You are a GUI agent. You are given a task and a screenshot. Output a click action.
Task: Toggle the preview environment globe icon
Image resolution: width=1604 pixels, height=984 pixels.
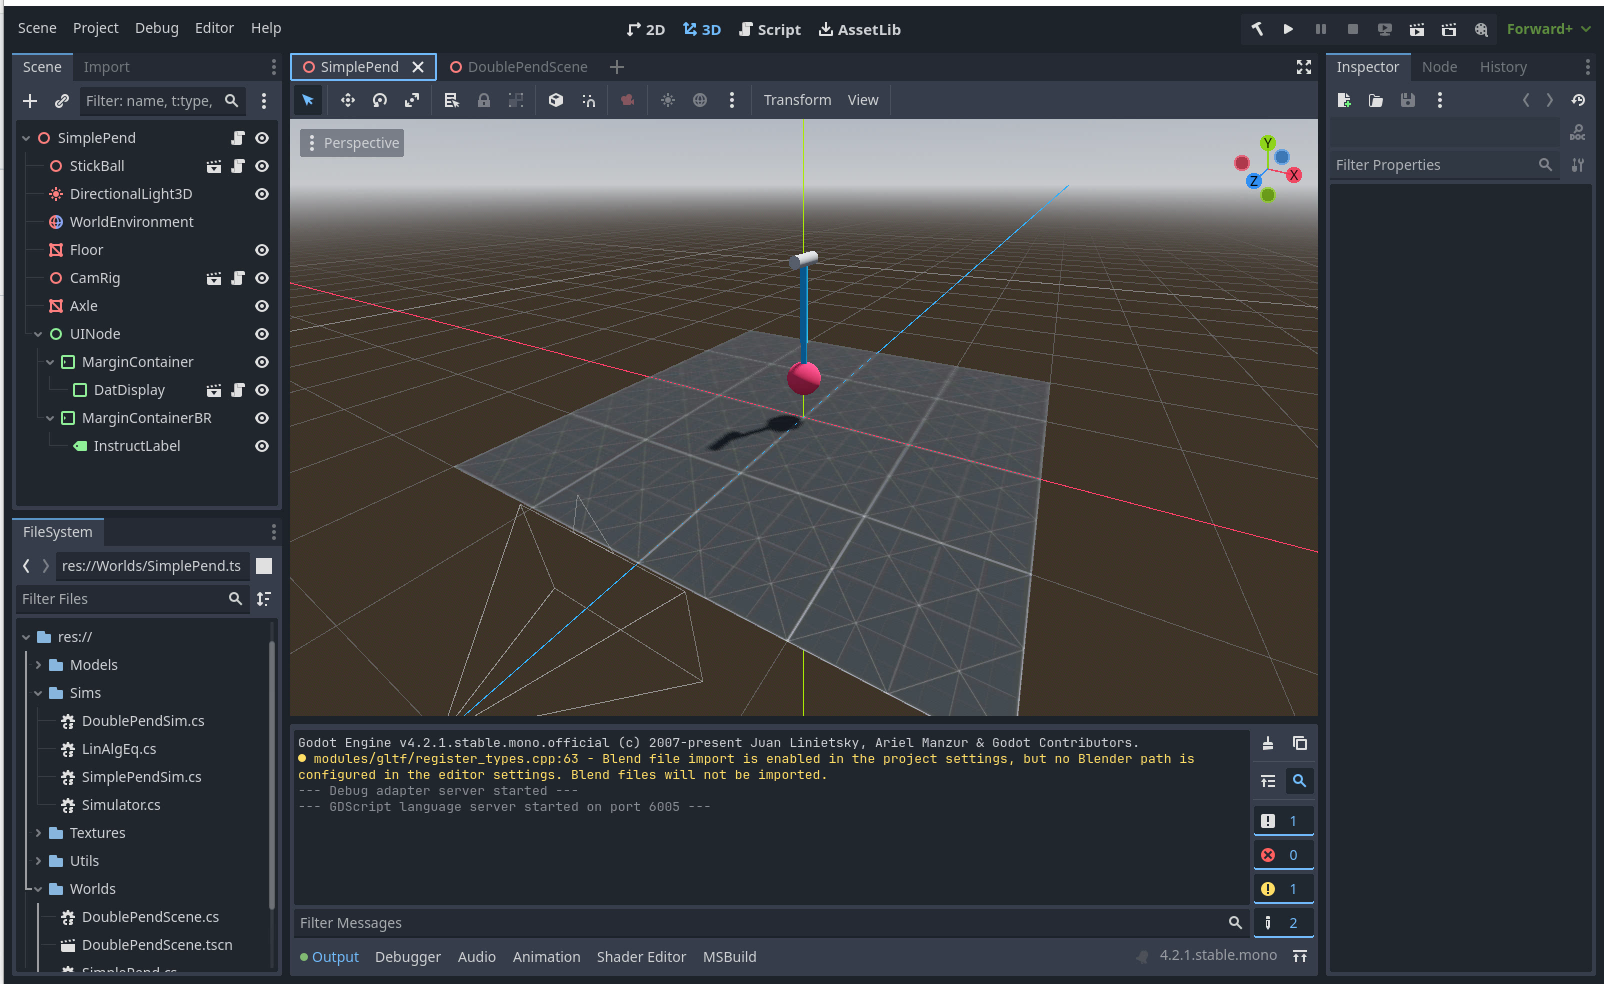(x=700, y=100)
